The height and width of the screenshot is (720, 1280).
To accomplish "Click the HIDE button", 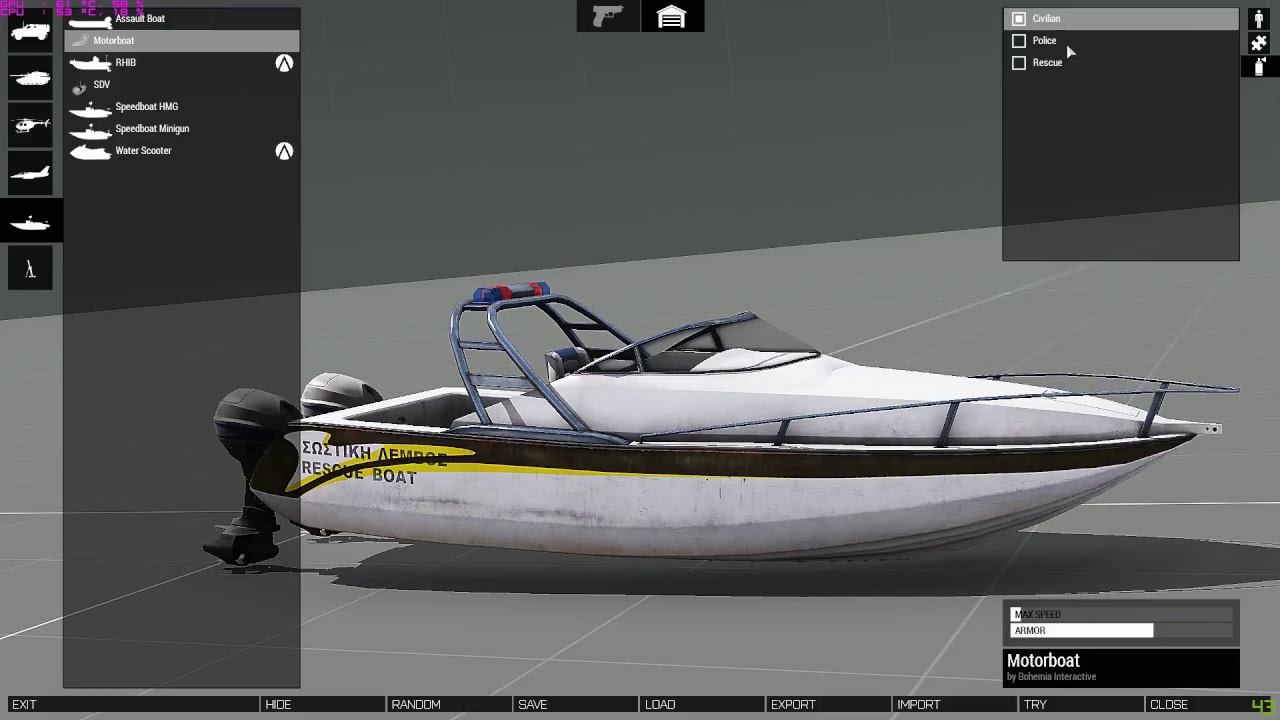I will [321, 705].
